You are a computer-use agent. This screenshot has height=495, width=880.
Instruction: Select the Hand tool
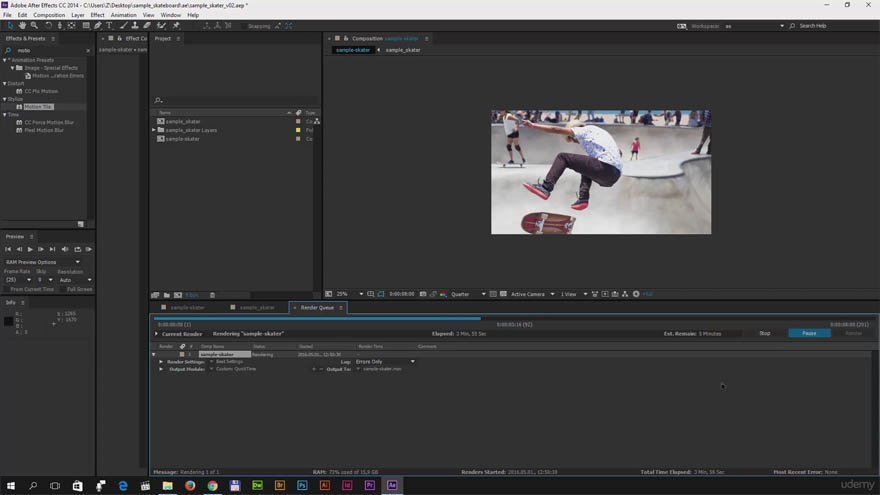pos(22,26)
